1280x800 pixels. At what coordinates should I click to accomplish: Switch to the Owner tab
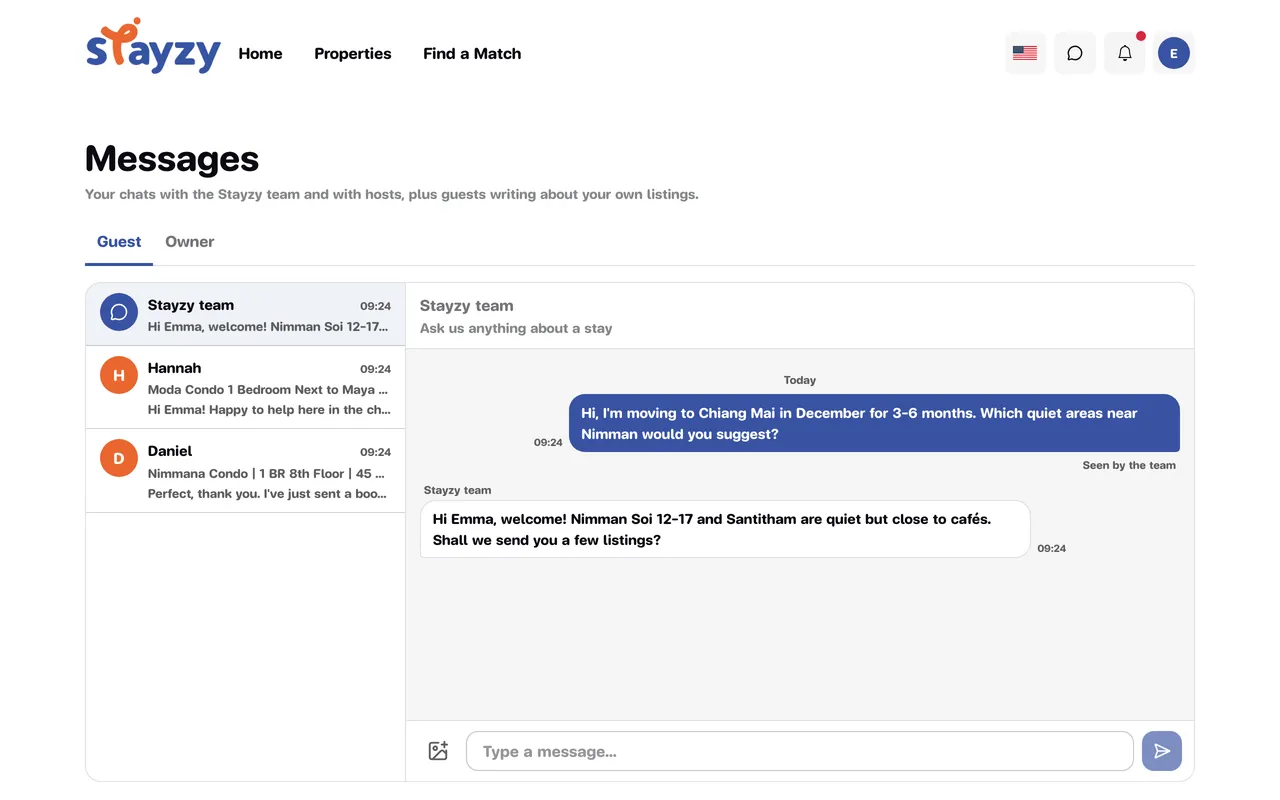190,242
